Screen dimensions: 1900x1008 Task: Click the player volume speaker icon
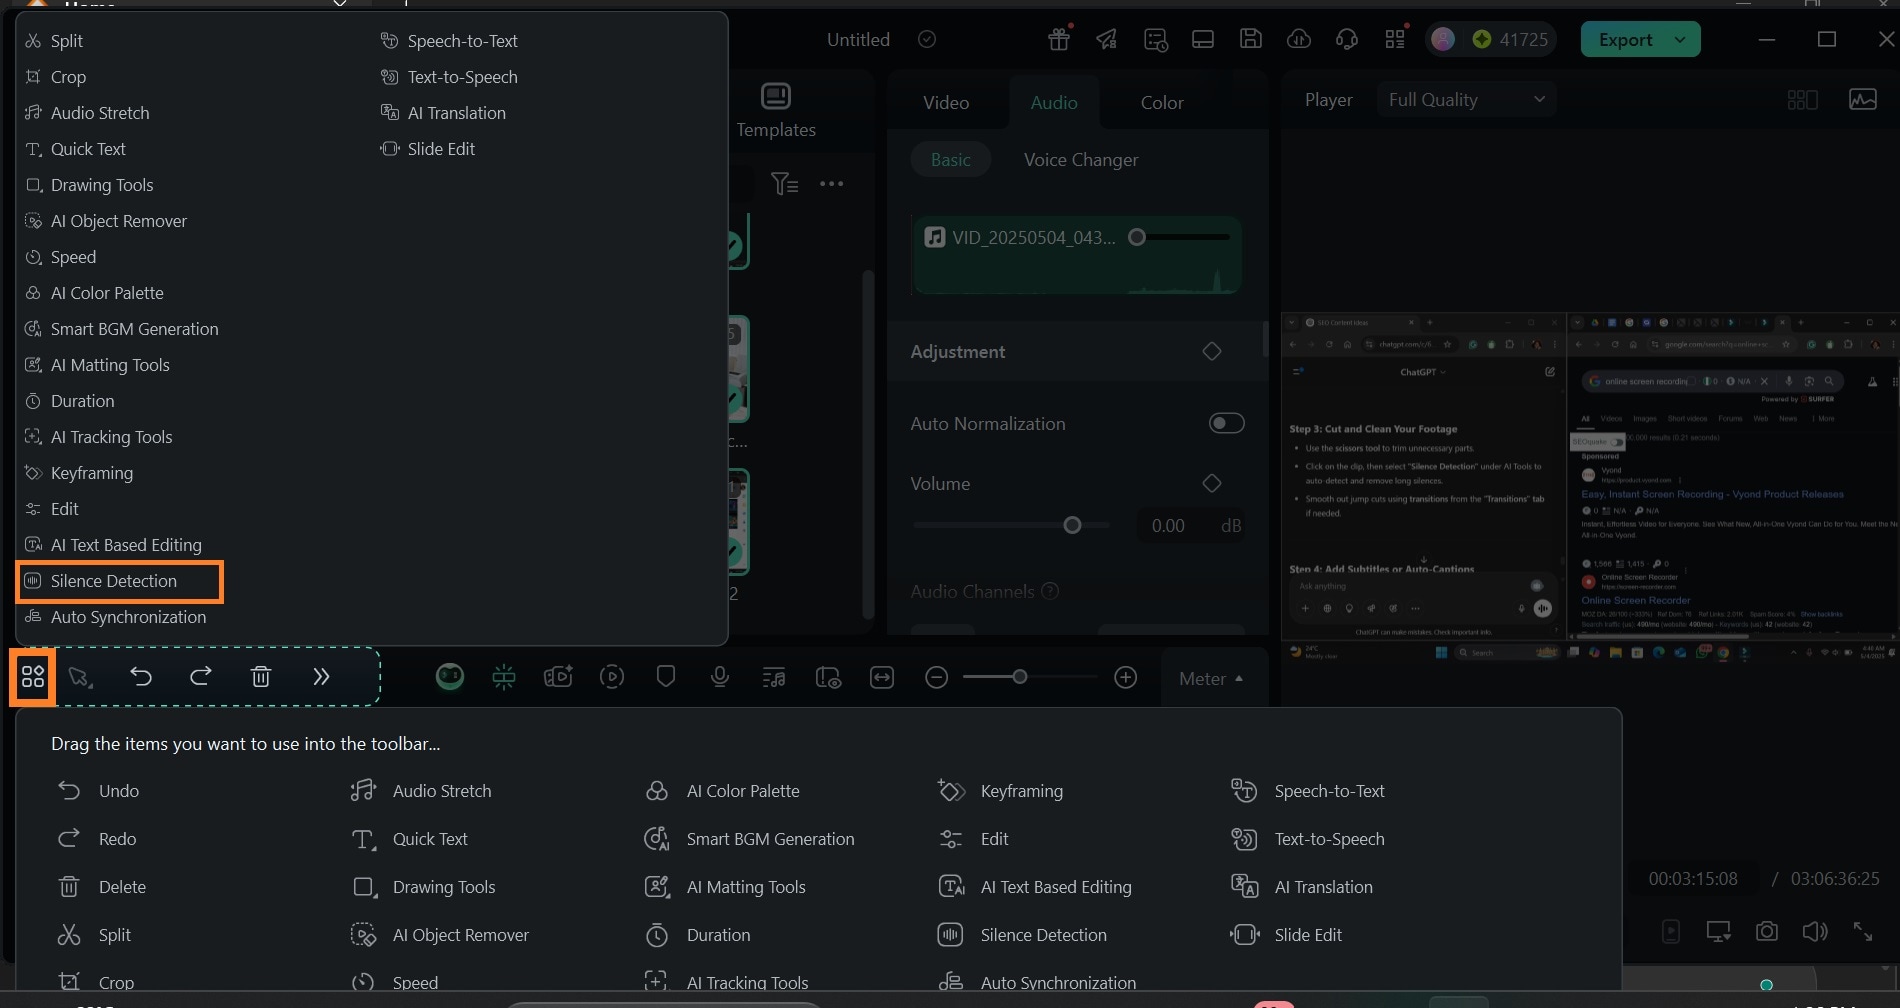point(1815,931)
